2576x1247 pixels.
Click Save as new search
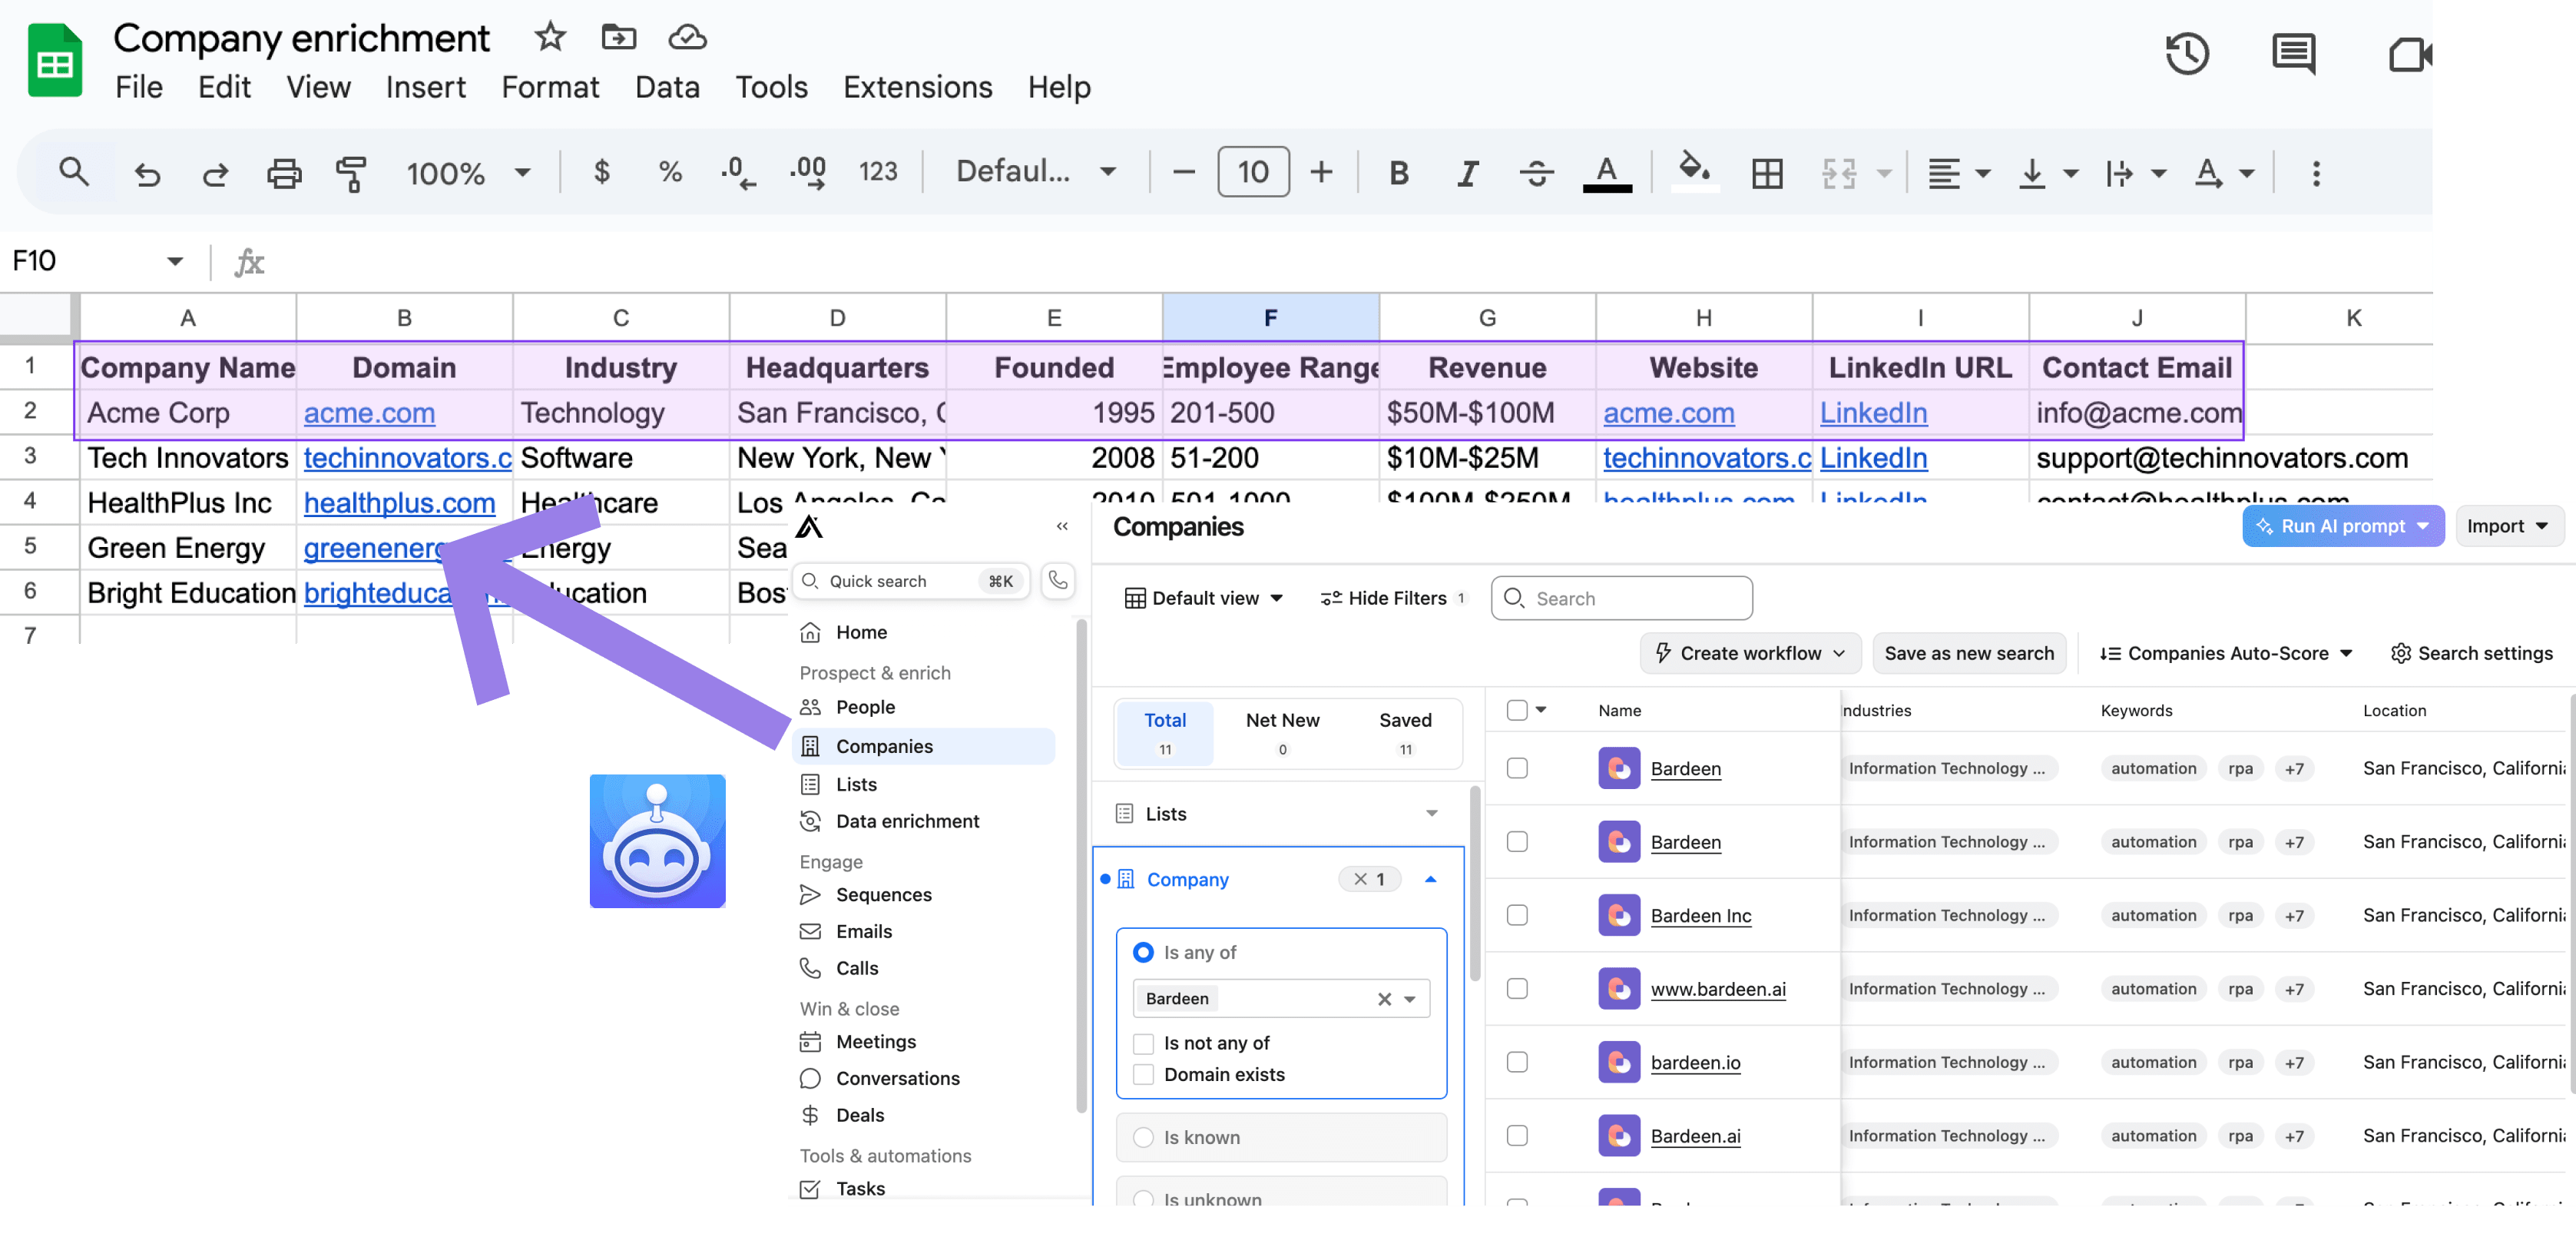tap(1969, 653)
